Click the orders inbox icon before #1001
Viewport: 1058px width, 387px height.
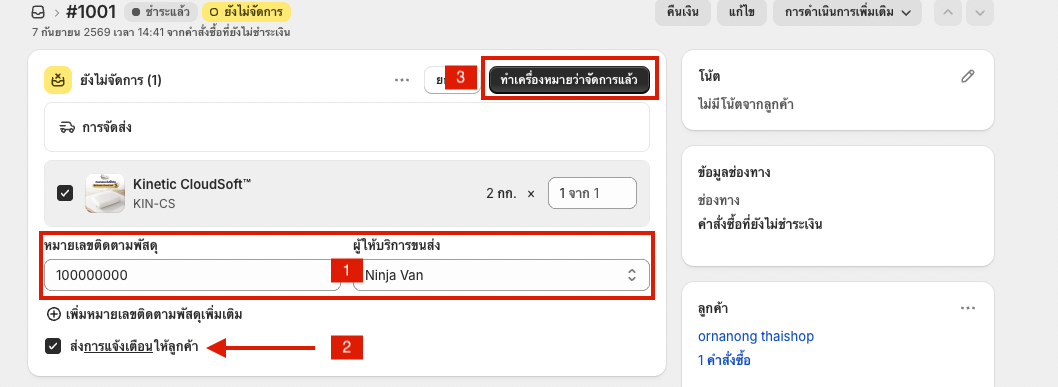tap(38, 12)
